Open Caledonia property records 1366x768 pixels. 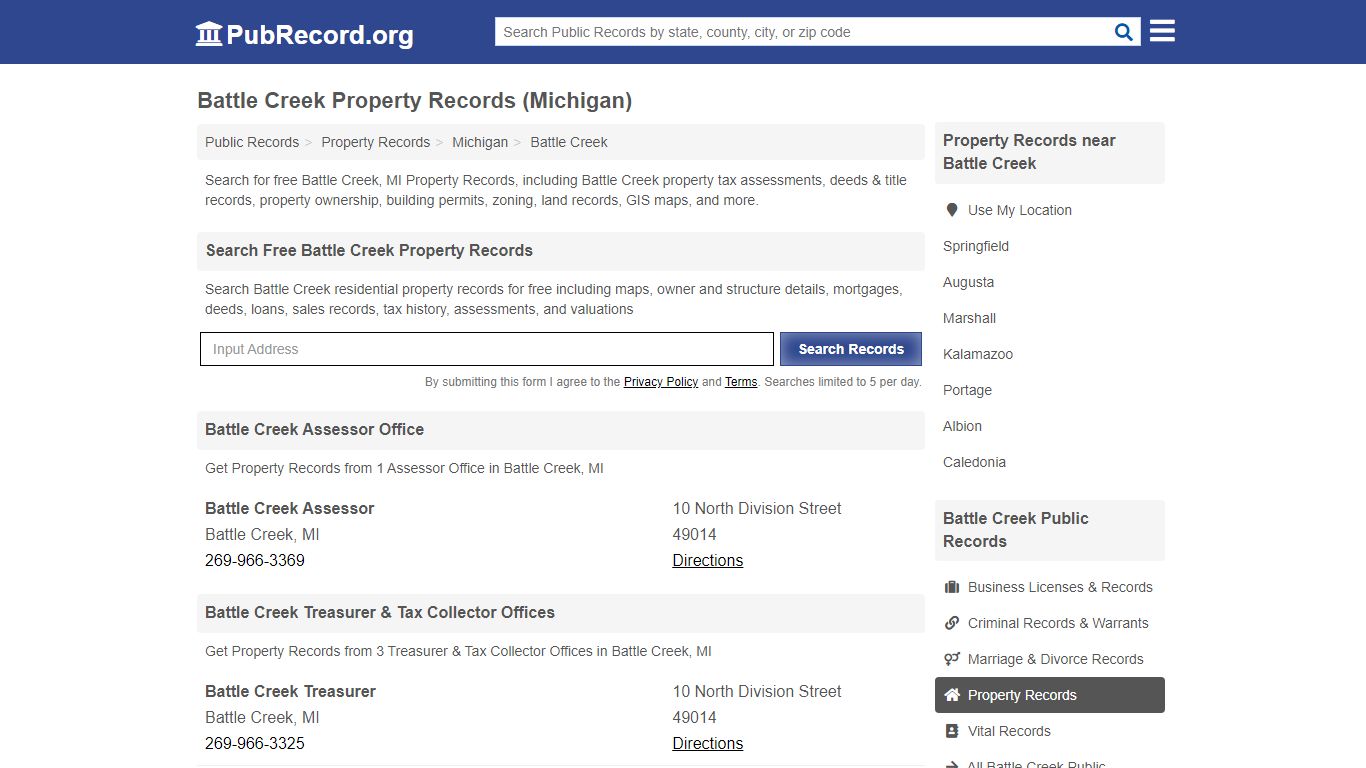[974, 462]
